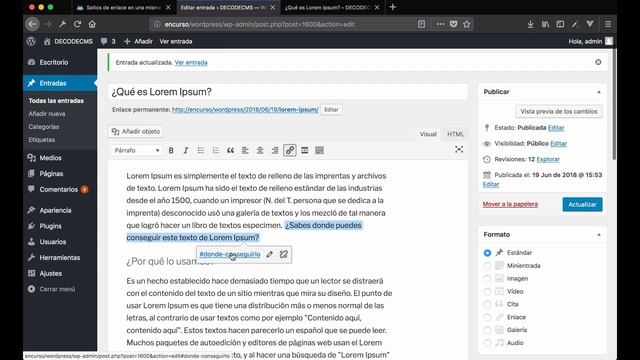Screen dimensions: 640x360
Task: Open the Usuarios sidebar menu
Action: (60, 242)
